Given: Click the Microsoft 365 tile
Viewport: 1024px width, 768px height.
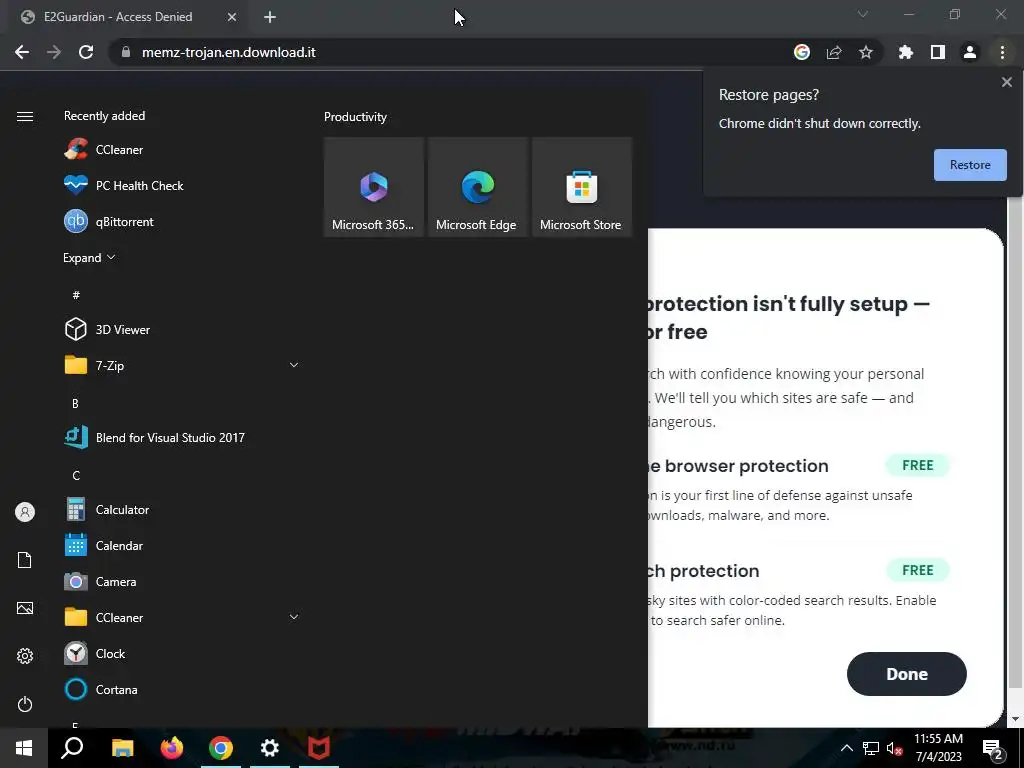Looking at the screenshot, I should pos(374,187).
